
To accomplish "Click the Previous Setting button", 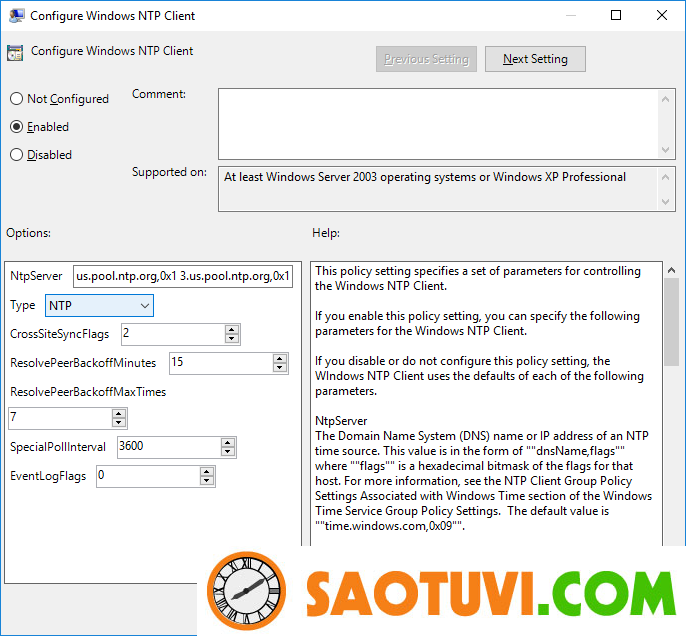I will click(x=426, y=59).
